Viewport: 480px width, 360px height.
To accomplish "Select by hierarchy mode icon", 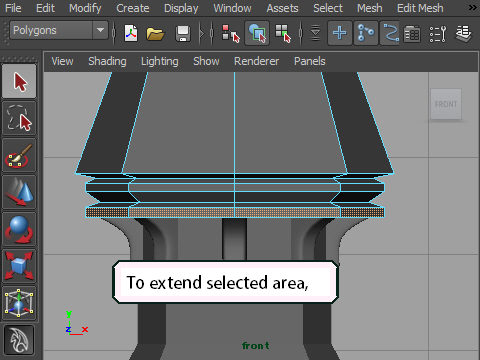I will [231, 33].
